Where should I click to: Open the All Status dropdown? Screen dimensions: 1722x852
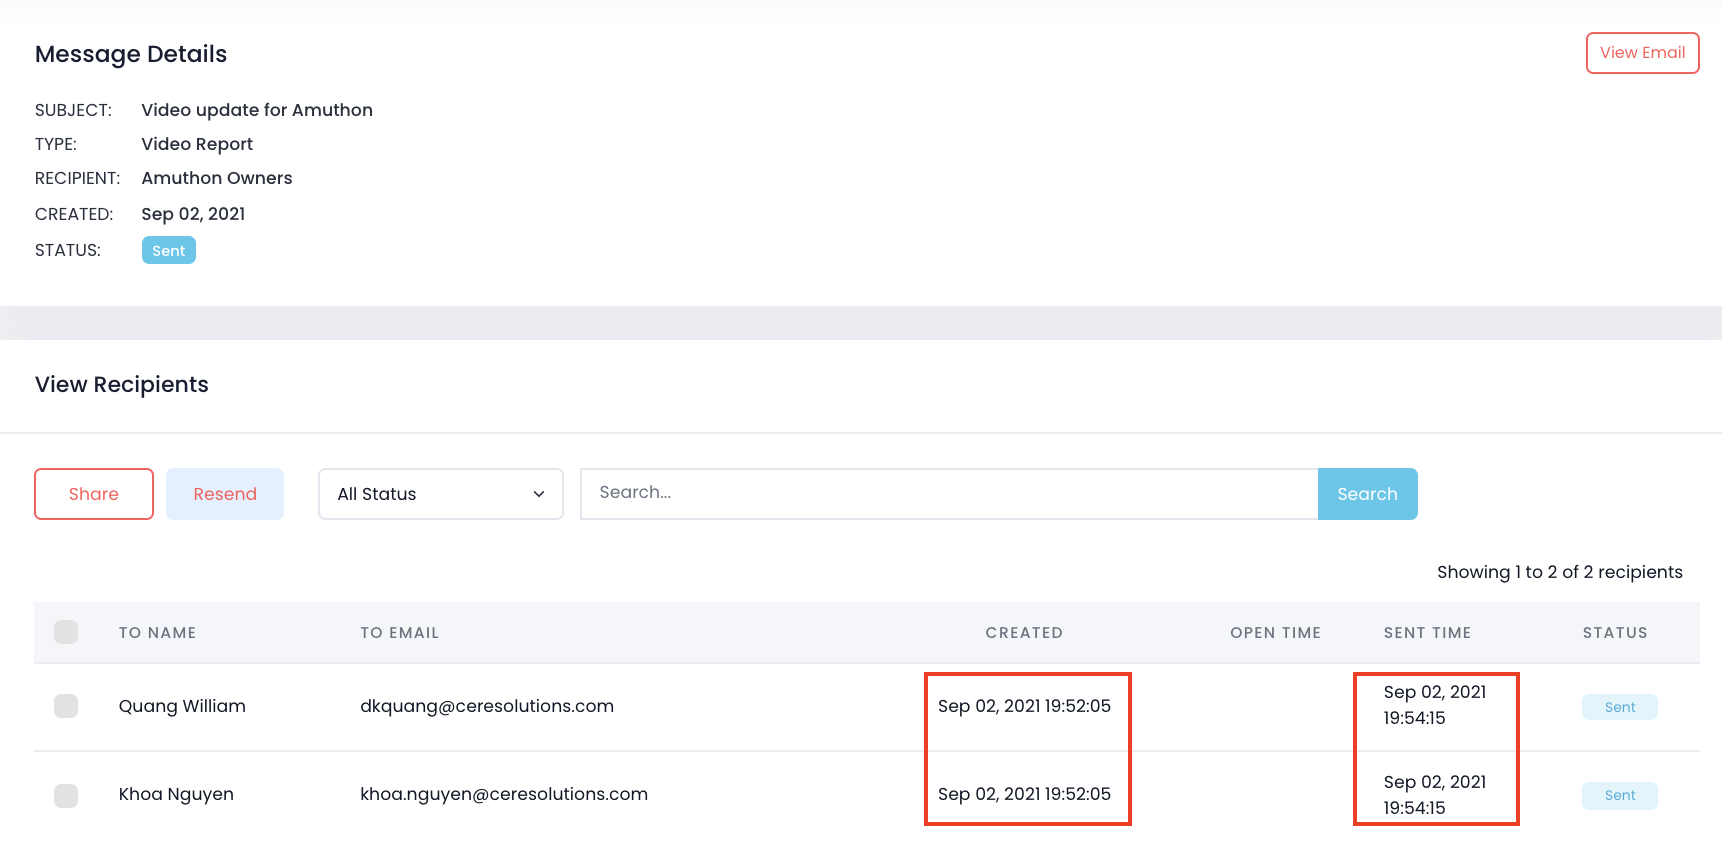pyautogui.click(x=440, y=494)
